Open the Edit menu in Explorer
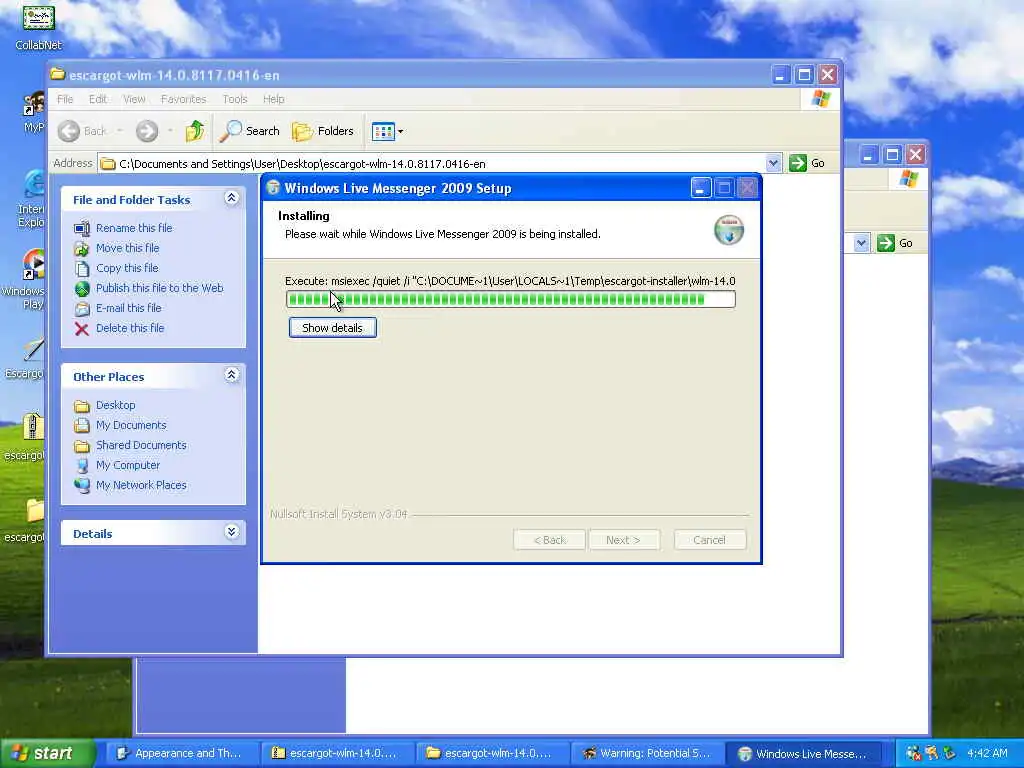This screenshot has width=1024, height=768. point(98,99)
